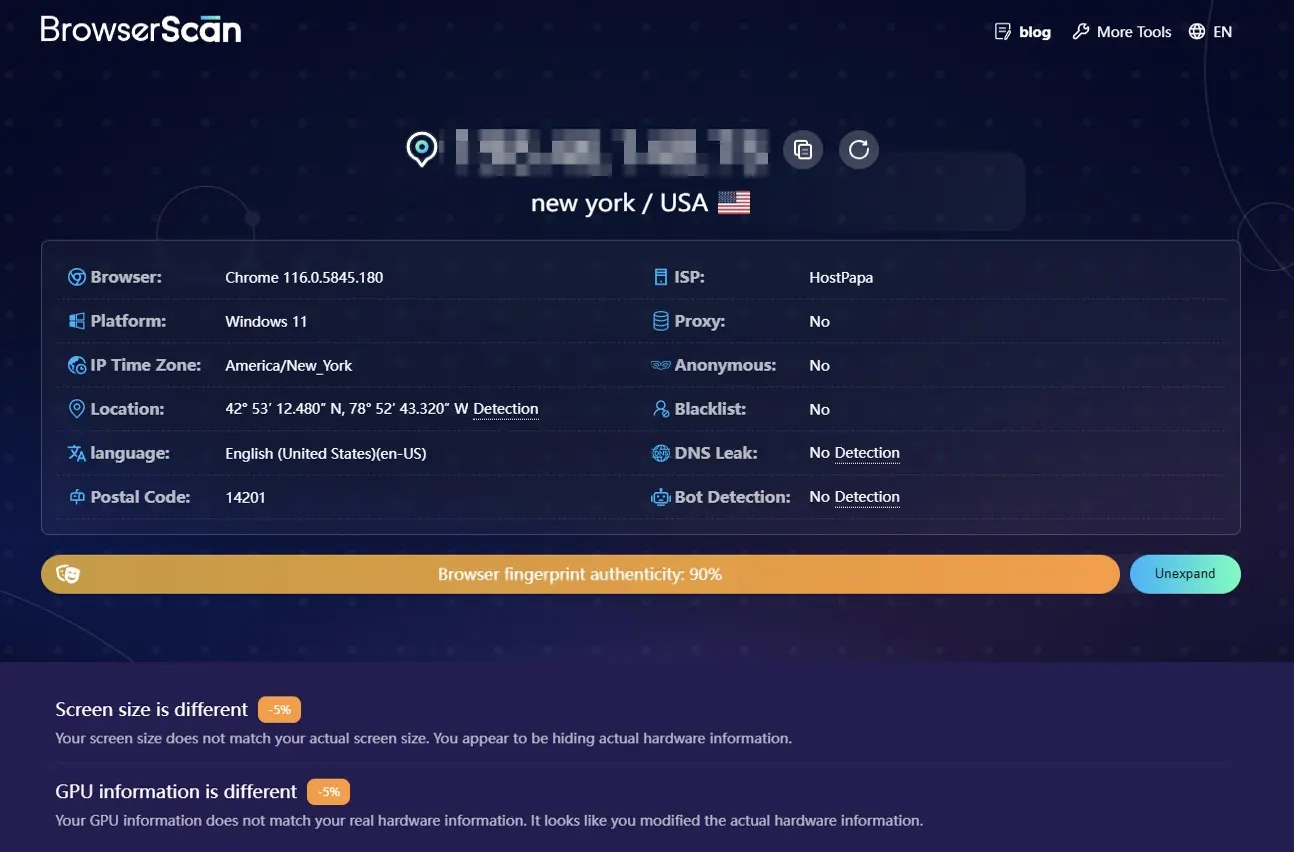The width and height of the screenshot is (1294, 852).
Task: Click the USA flag next to new york
Action: (734, 202)
